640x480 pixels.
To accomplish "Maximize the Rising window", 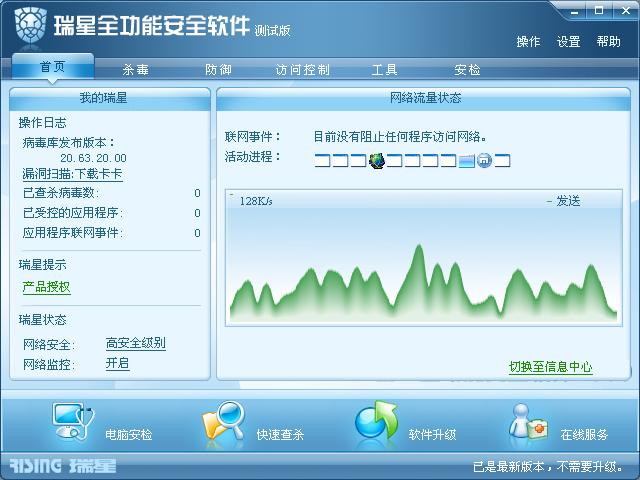I will [x=599, y=11].
